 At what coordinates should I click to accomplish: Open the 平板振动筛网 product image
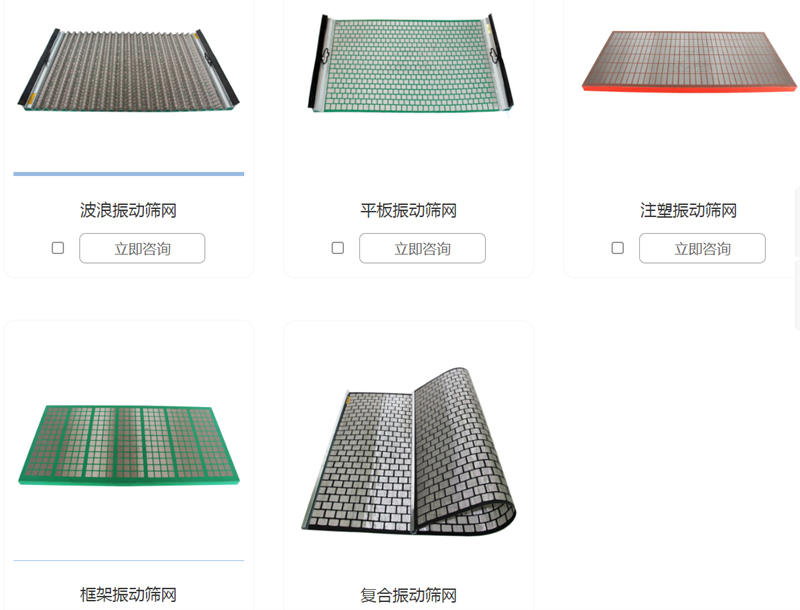click(410, 63)
